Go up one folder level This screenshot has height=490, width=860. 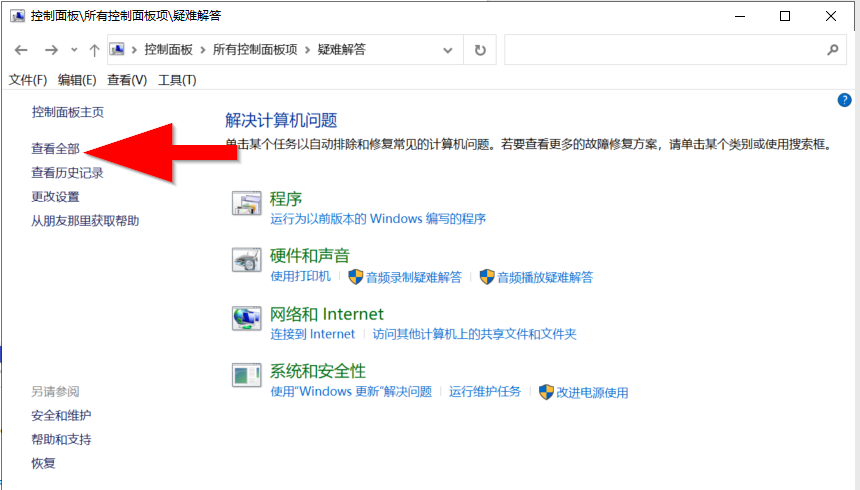coord(94,50)
